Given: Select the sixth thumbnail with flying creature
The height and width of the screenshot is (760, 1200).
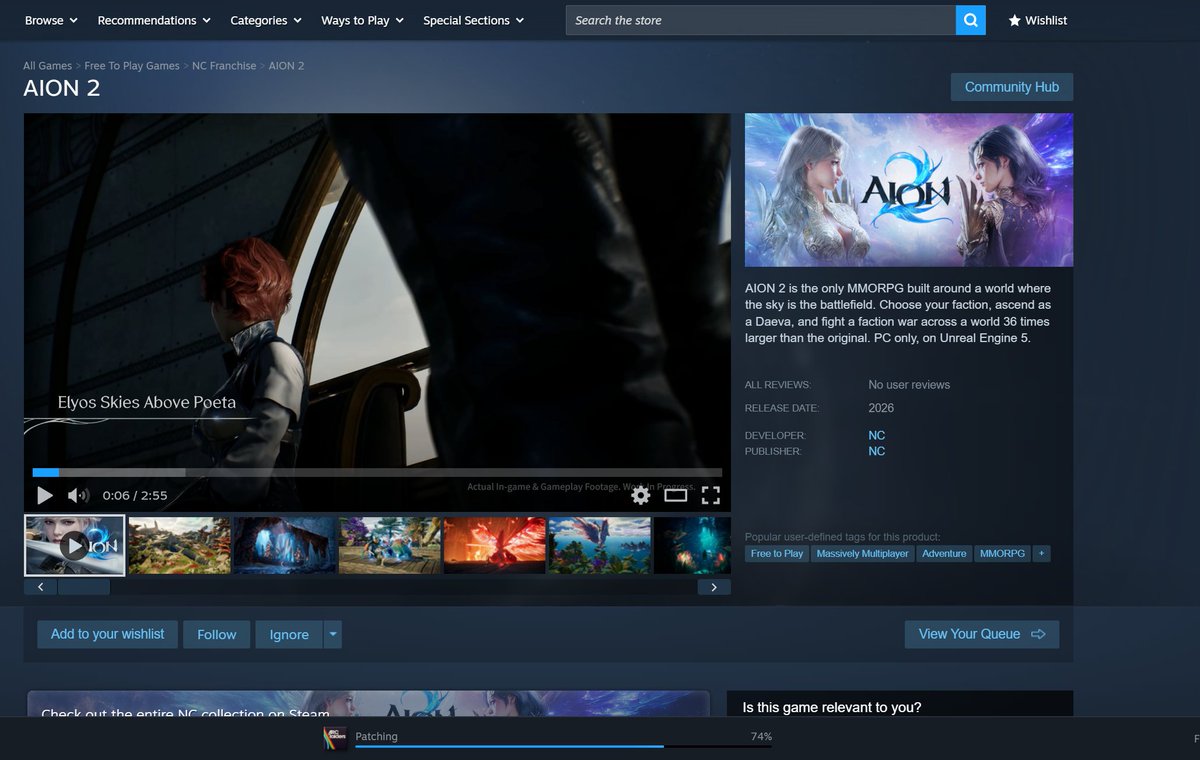Looking at the screenshot, I should 600,545.
